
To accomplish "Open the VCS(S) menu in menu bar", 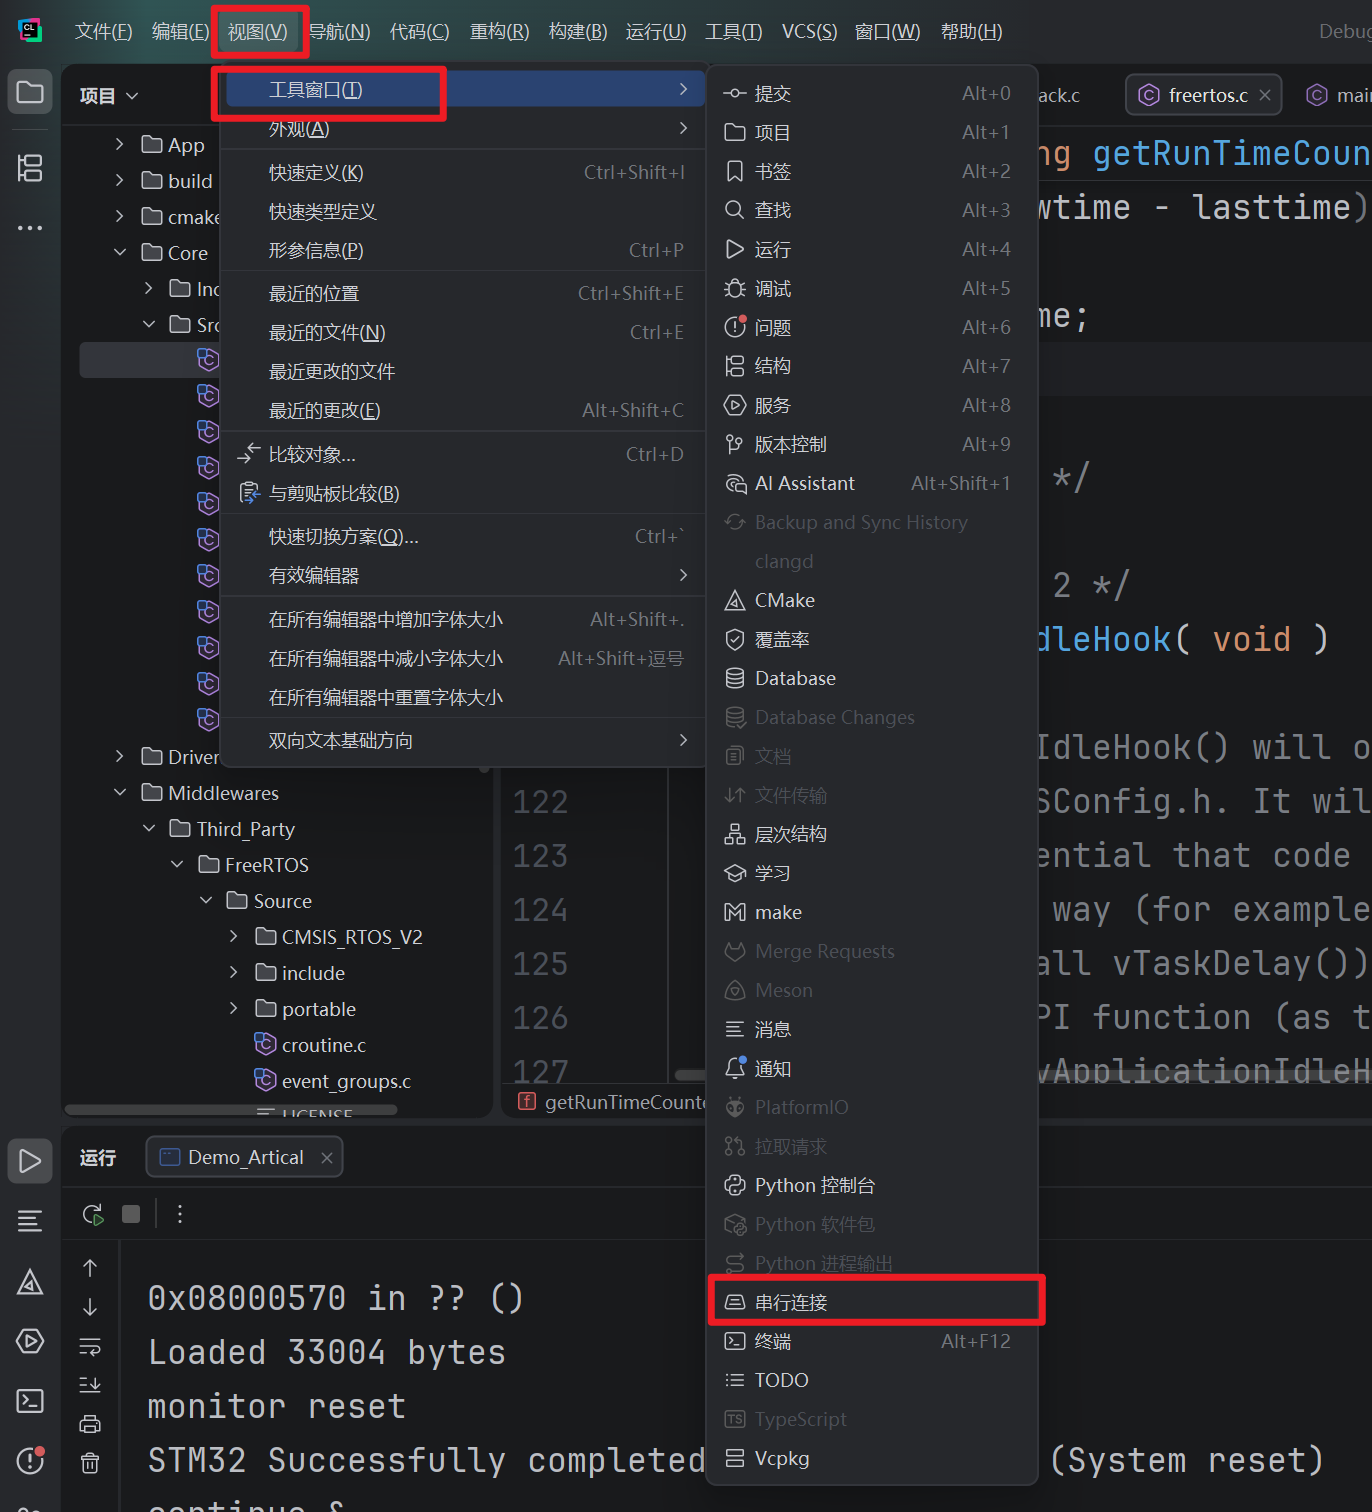I will click(809, 32).
